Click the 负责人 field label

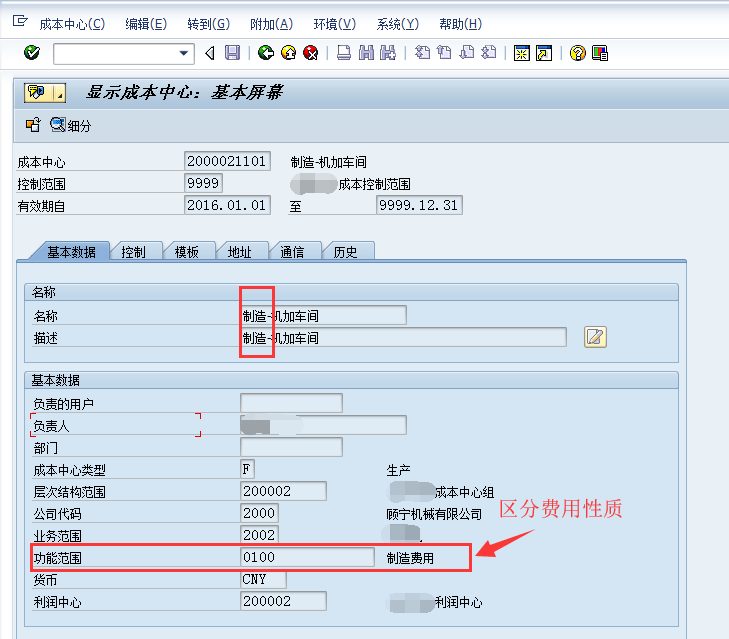click(x=51, y=426)
